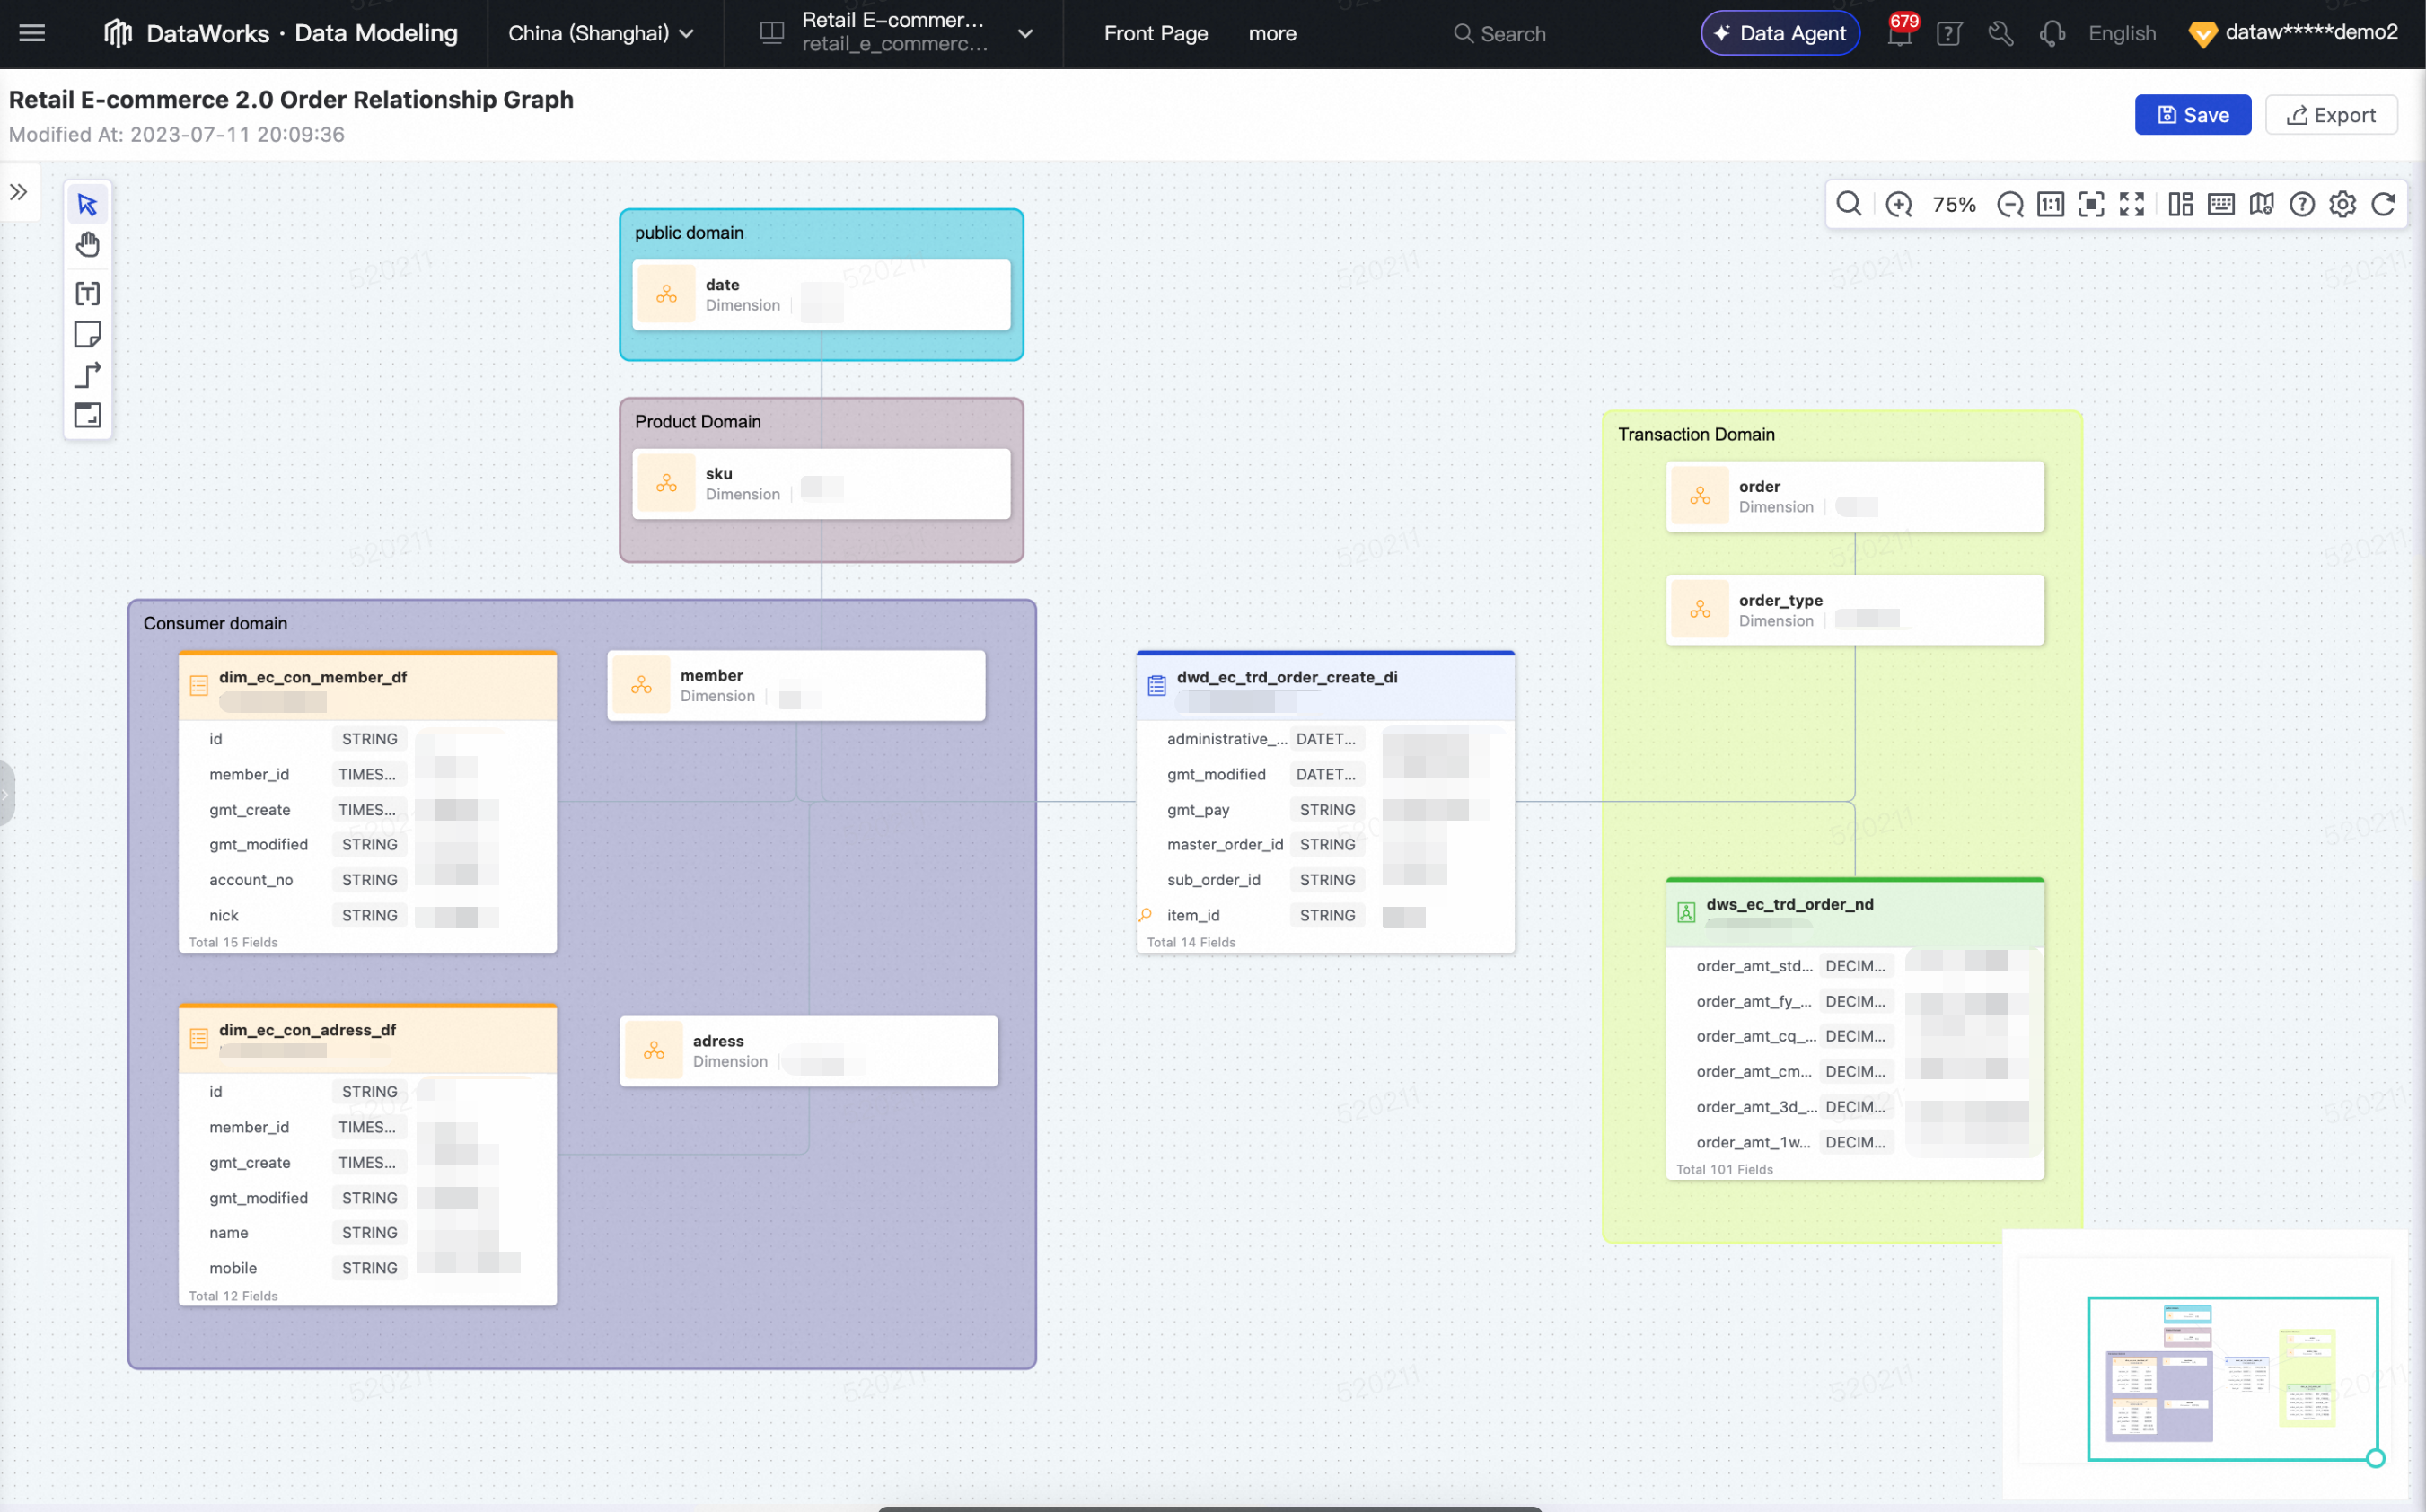Open the Front Page menu item
Image resolution: width=2426 pixels, height=1512 pixels.
tap(1155, 33)
